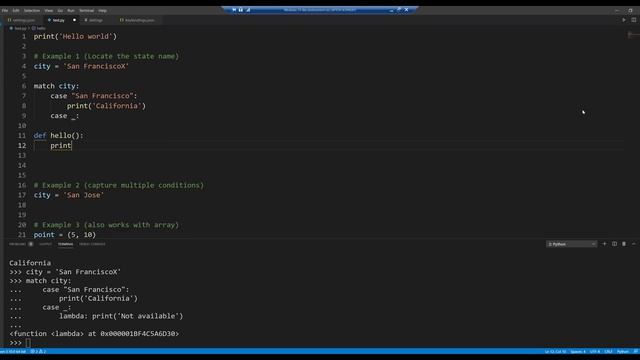Viewport: 640px width, 360px height.
Task: Switch to the settings.json editor tab
Action: [22, 20]
